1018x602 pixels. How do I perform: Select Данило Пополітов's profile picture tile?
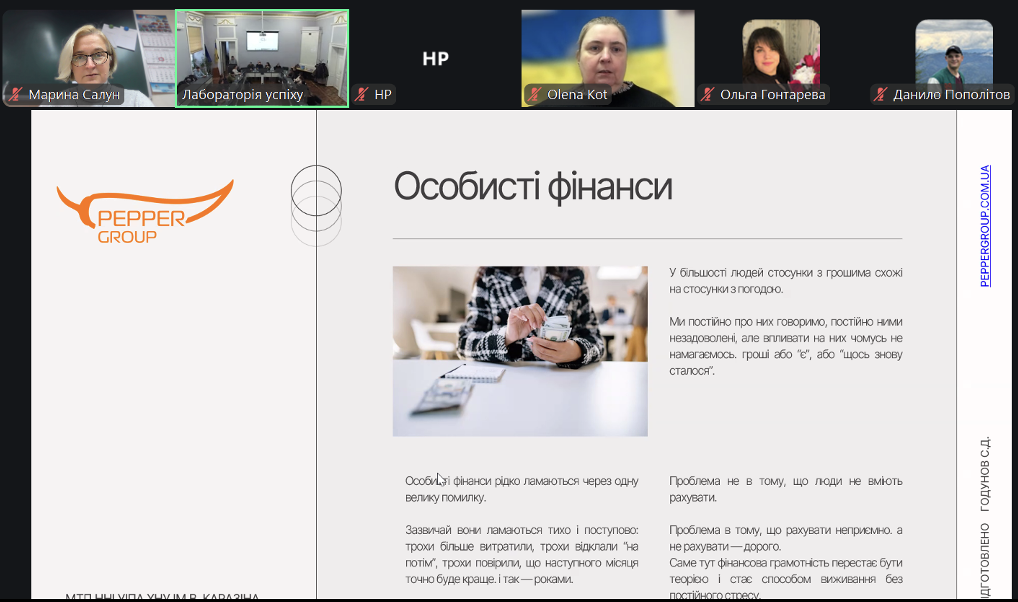954,50
